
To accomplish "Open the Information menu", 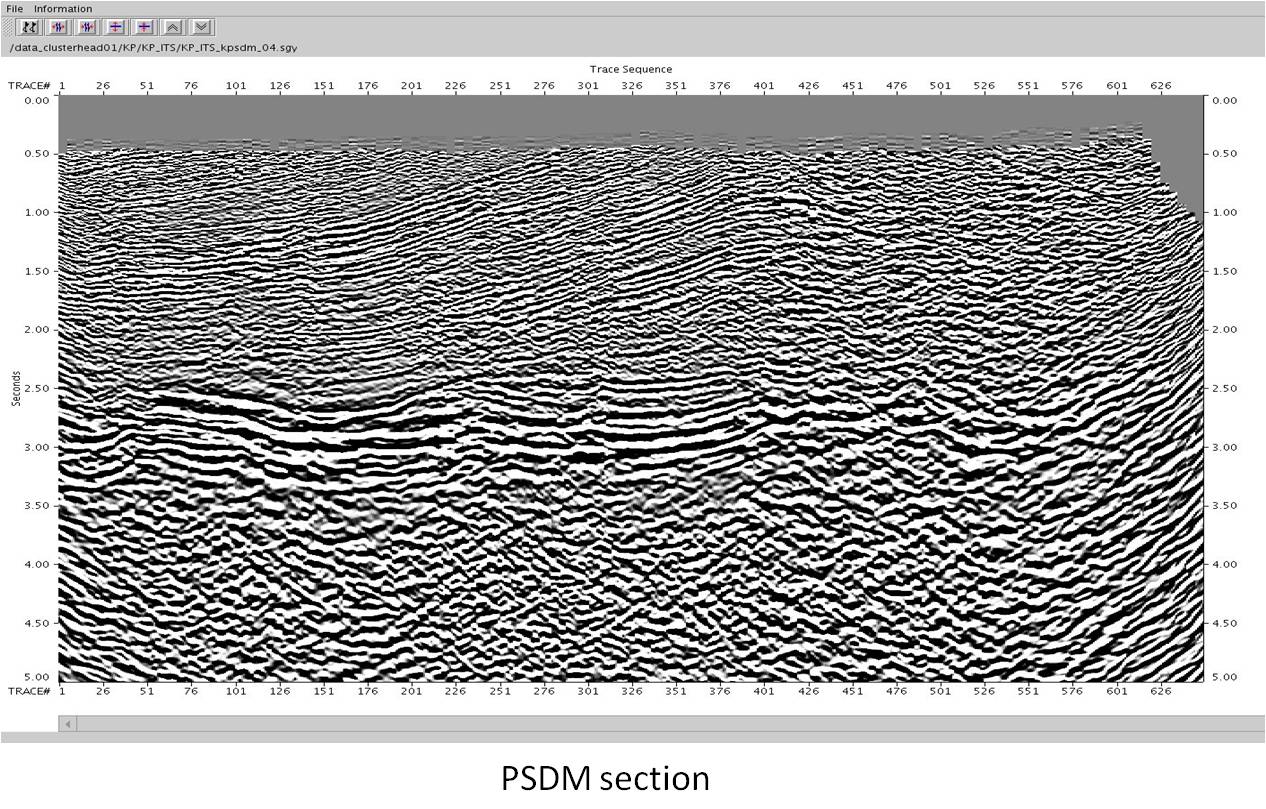I will tap(62, 8).
